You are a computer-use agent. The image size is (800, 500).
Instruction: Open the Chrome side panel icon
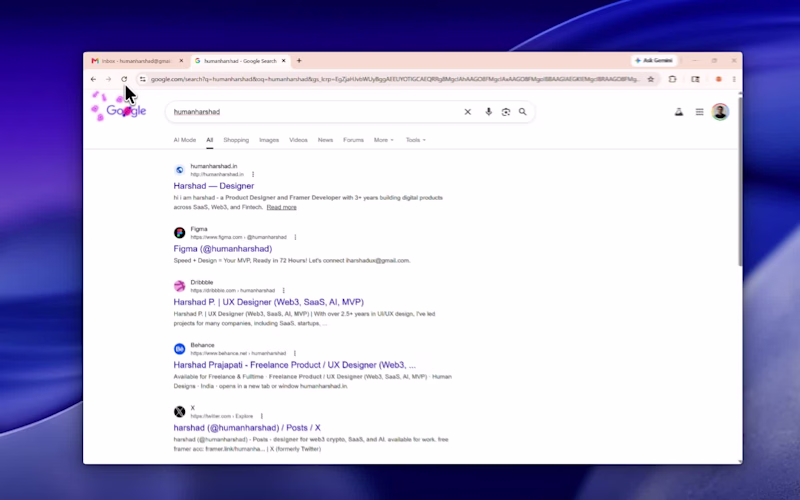[695, 79]
